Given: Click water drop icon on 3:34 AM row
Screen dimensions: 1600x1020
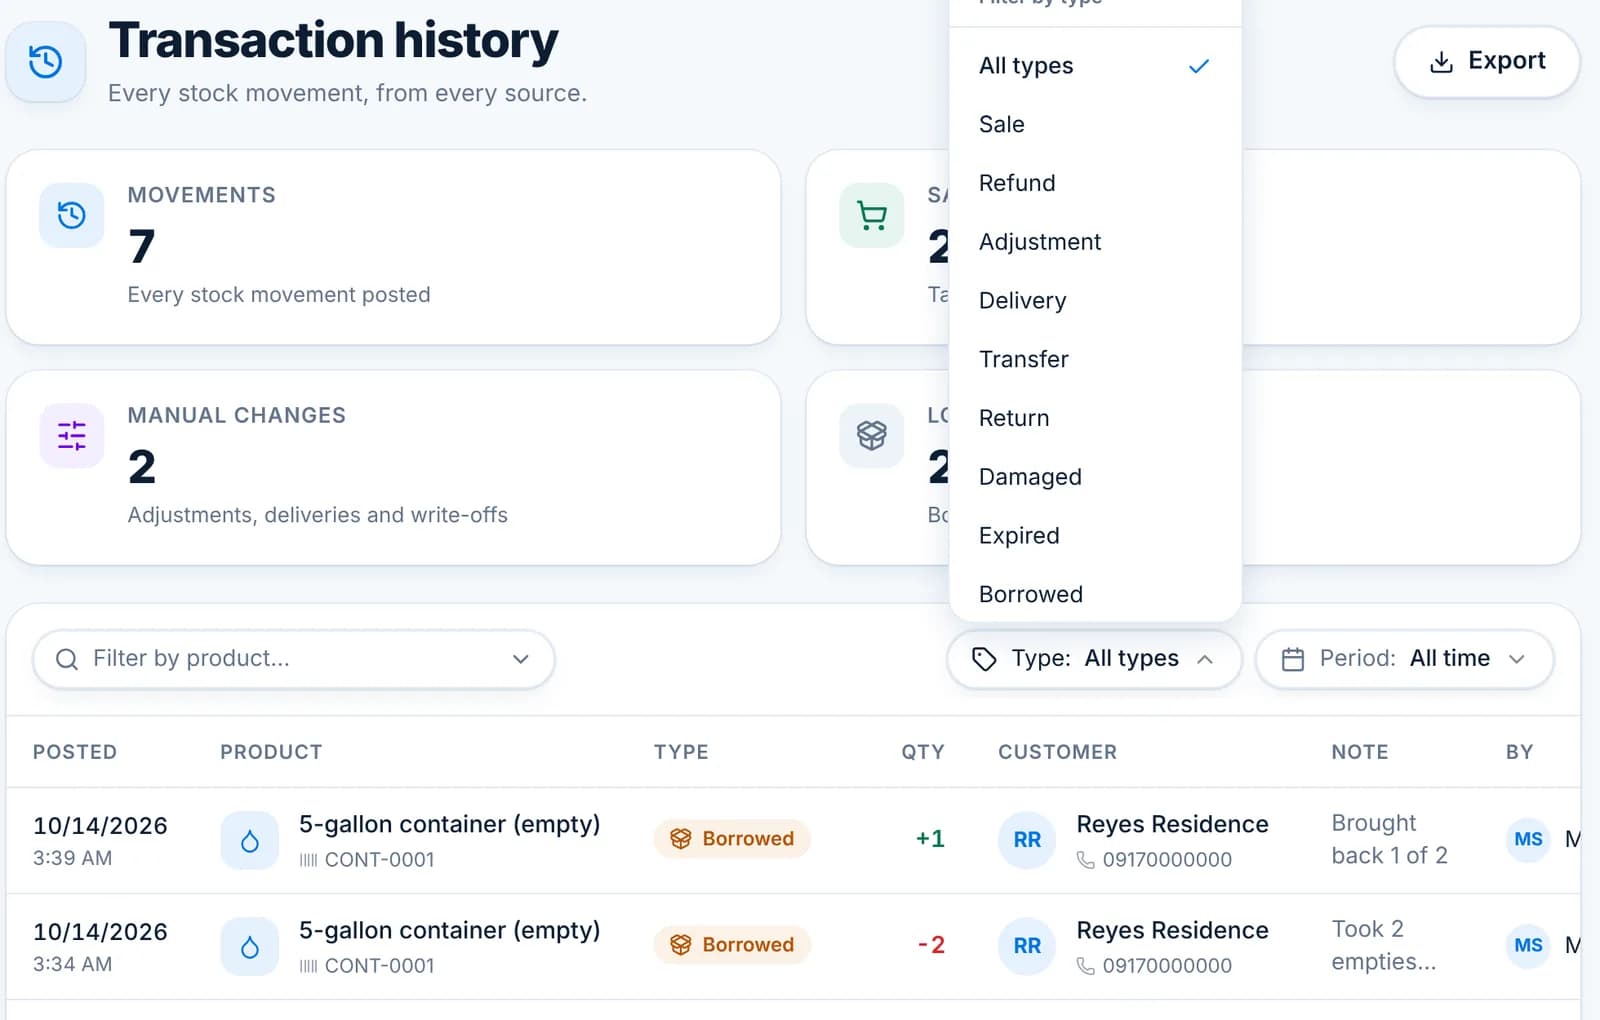Looking at the screenshot, I should 250,947.
